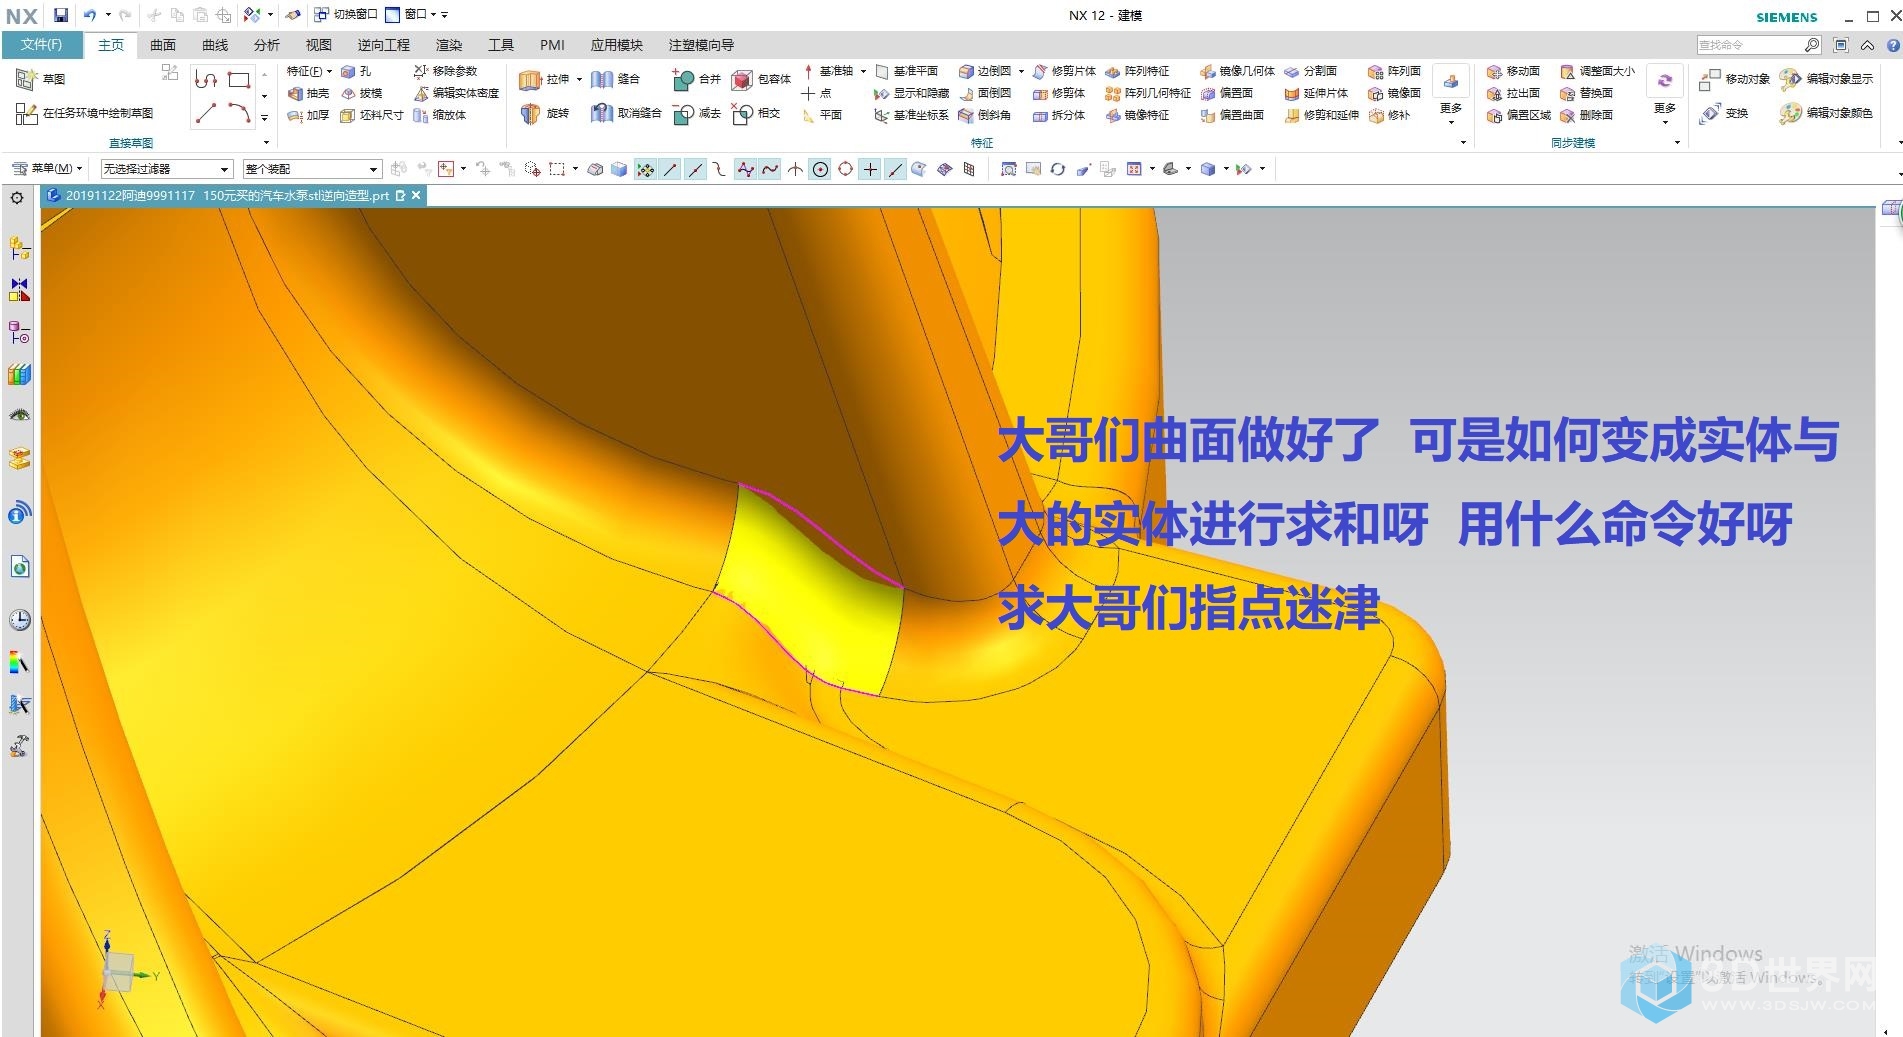This screenshot has height=1037, width=1903.
Task: Toggle Existing Point snap option
Action: pyautogui.click(x=870, y=170)
